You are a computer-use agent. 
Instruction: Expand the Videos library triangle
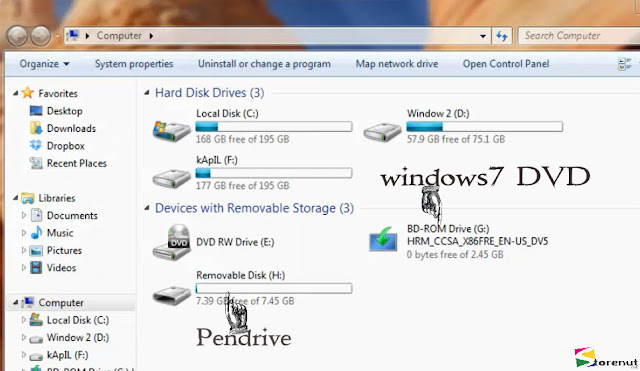coord(24,268)
